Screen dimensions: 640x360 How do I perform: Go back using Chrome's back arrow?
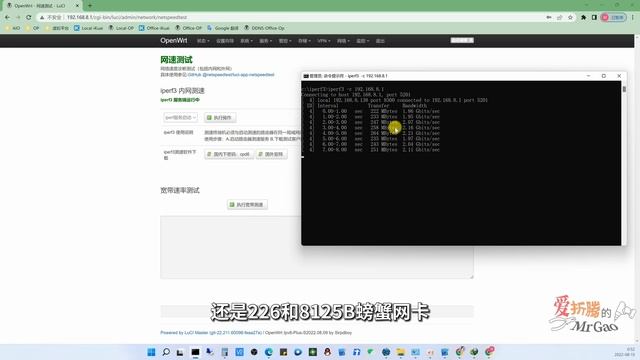coord(7,18)
